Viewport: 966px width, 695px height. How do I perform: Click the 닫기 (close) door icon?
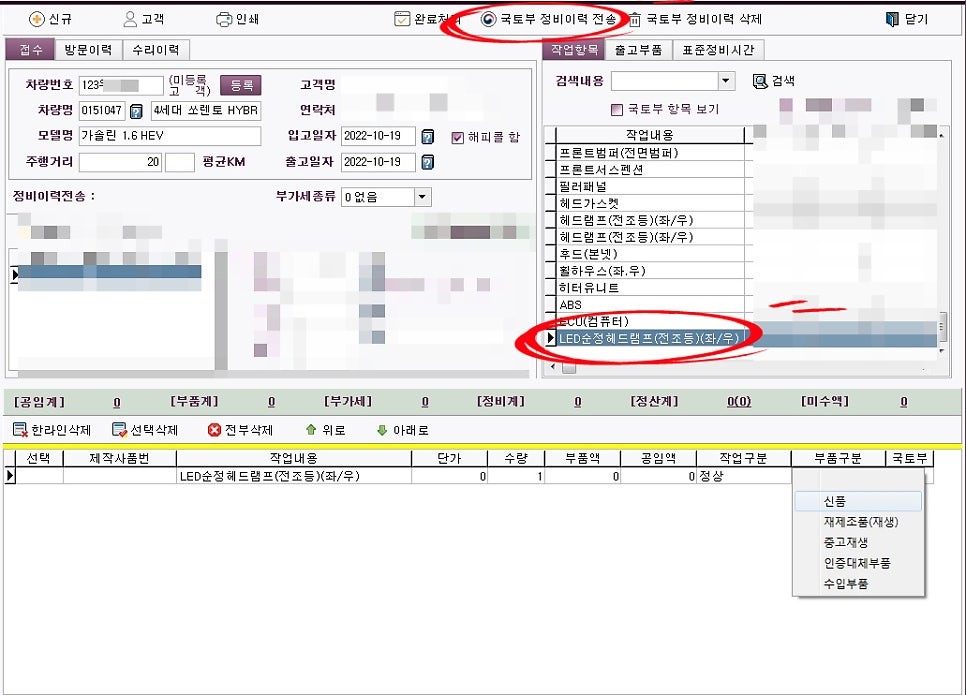click(893, 19)
